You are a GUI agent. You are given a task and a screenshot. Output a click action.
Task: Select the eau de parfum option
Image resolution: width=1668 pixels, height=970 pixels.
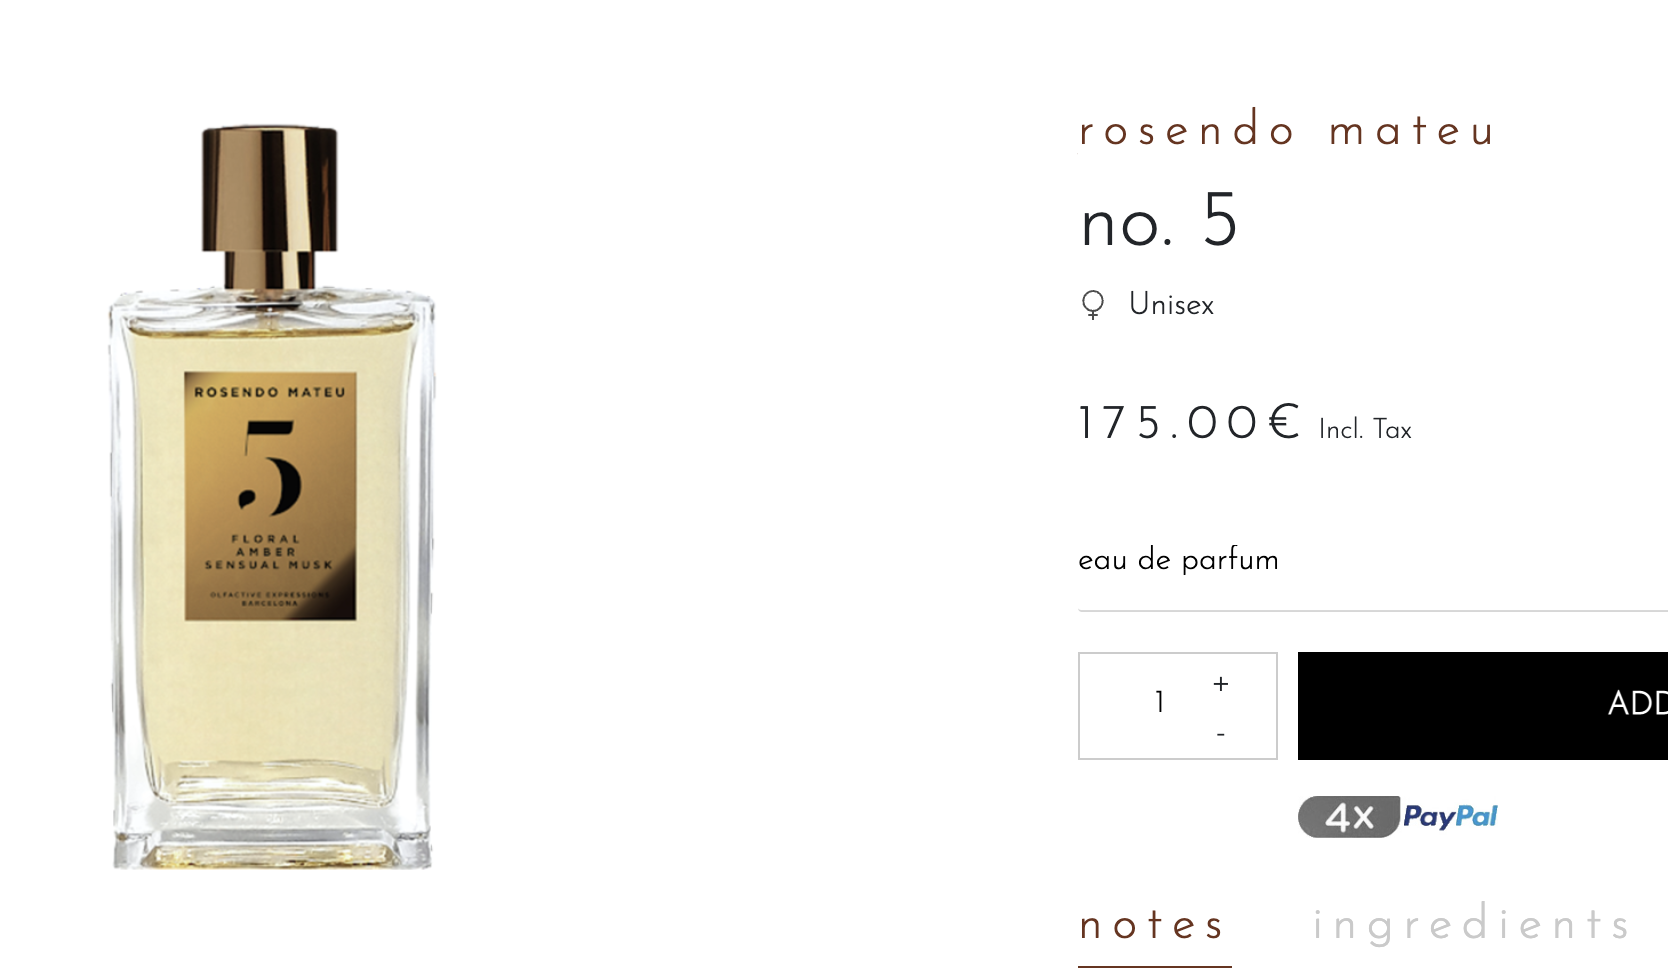coord(1178,560)
